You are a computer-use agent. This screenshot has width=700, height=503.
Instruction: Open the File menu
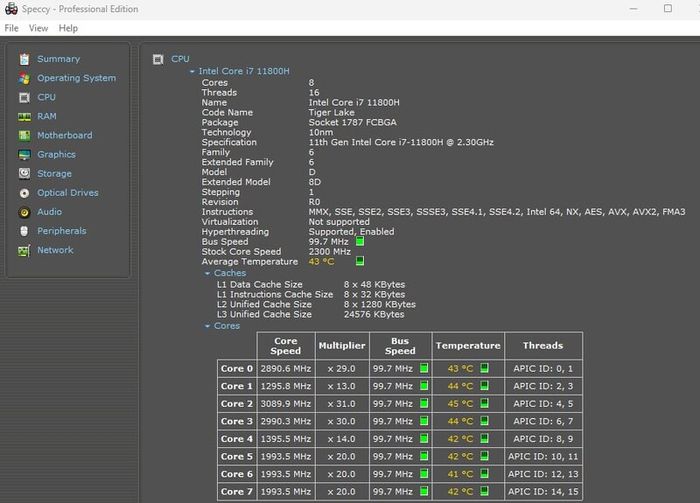click(11, 28)
